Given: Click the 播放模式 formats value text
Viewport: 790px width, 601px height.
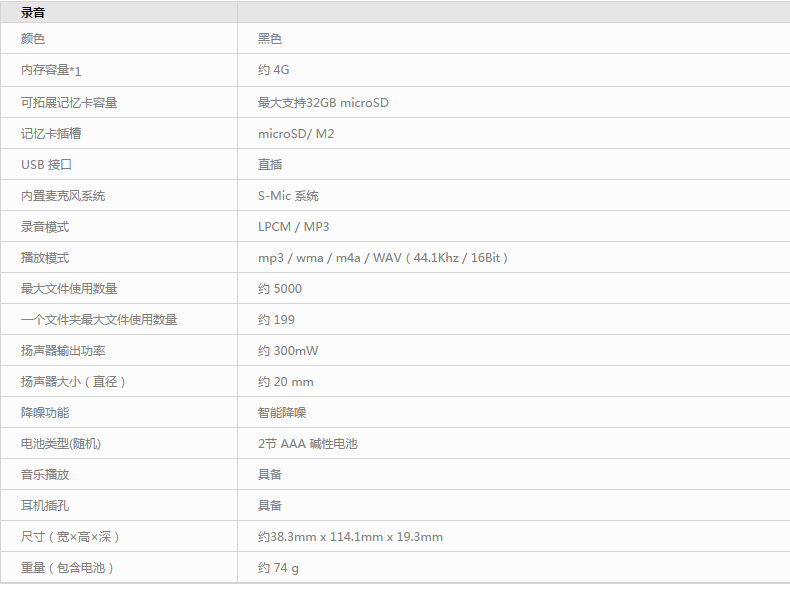Looking at the screenshot, I should coord(385,258).
